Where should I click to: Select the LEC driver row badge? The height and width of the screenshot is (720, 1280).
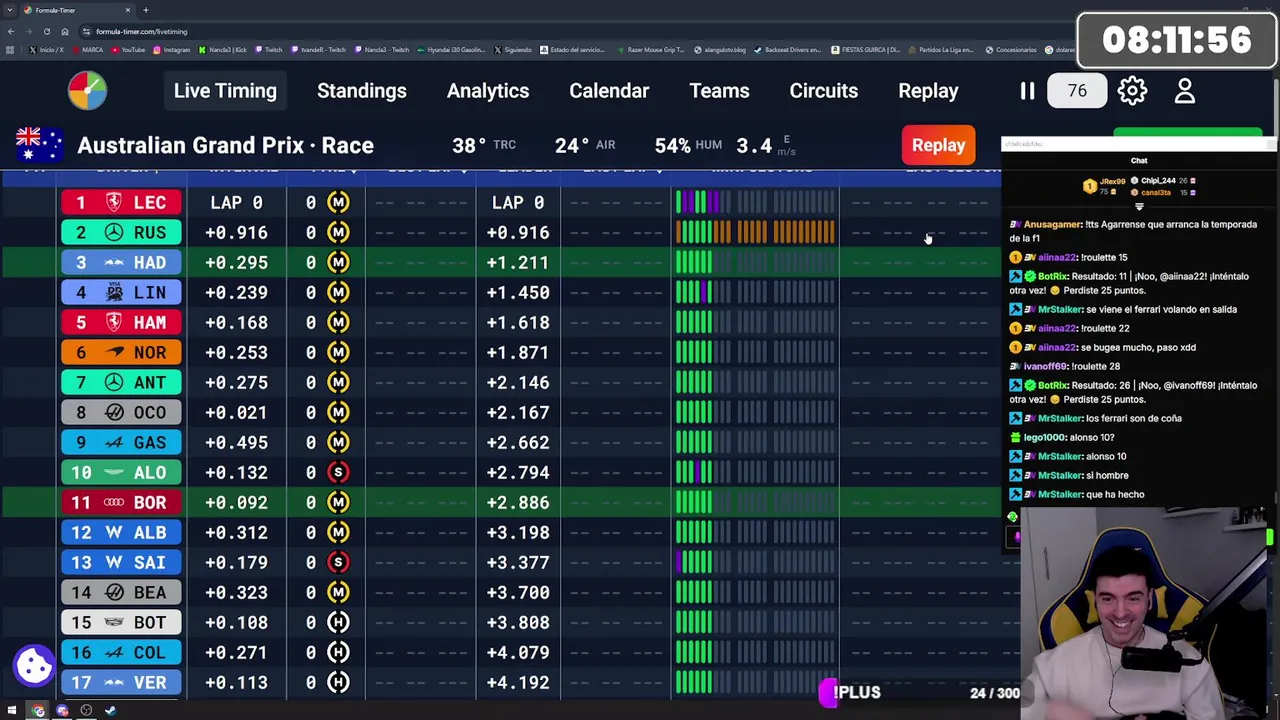[x=121, y=203]
